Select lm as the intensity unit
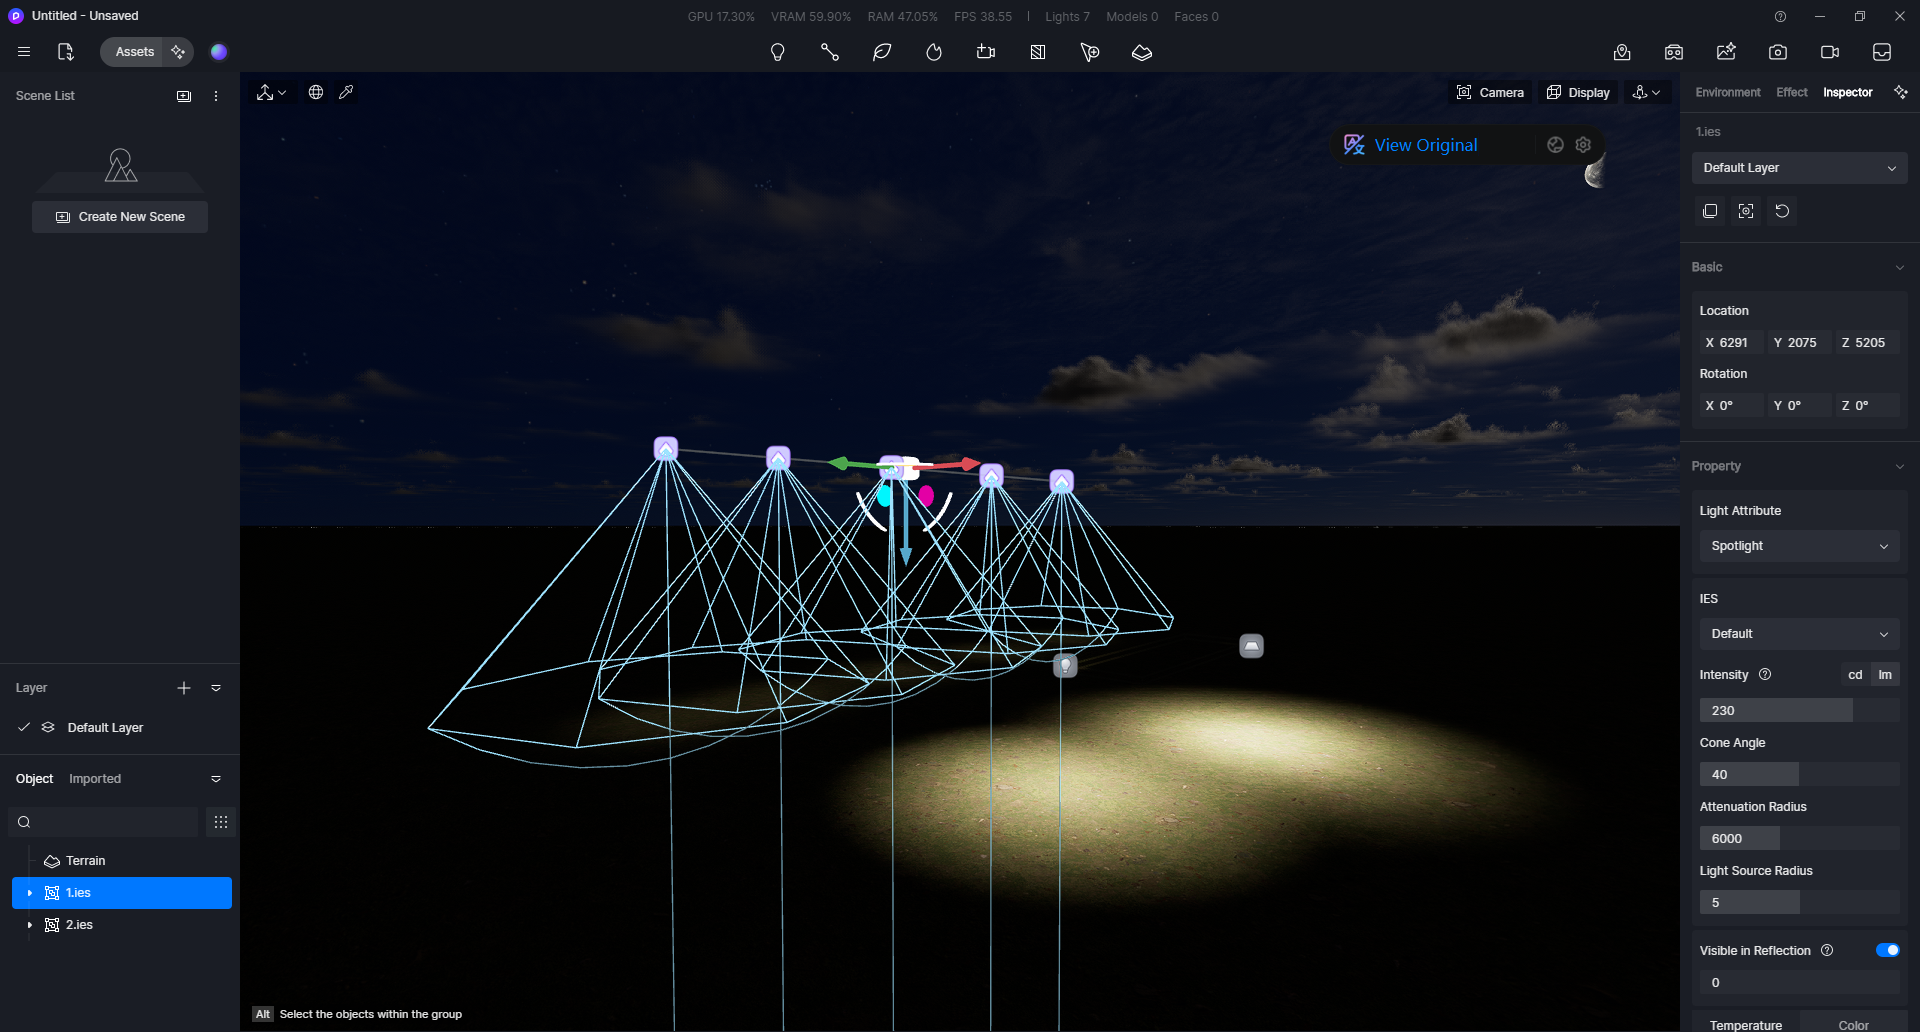This screenshot has width=1920, height=1032. (1885, 675)
